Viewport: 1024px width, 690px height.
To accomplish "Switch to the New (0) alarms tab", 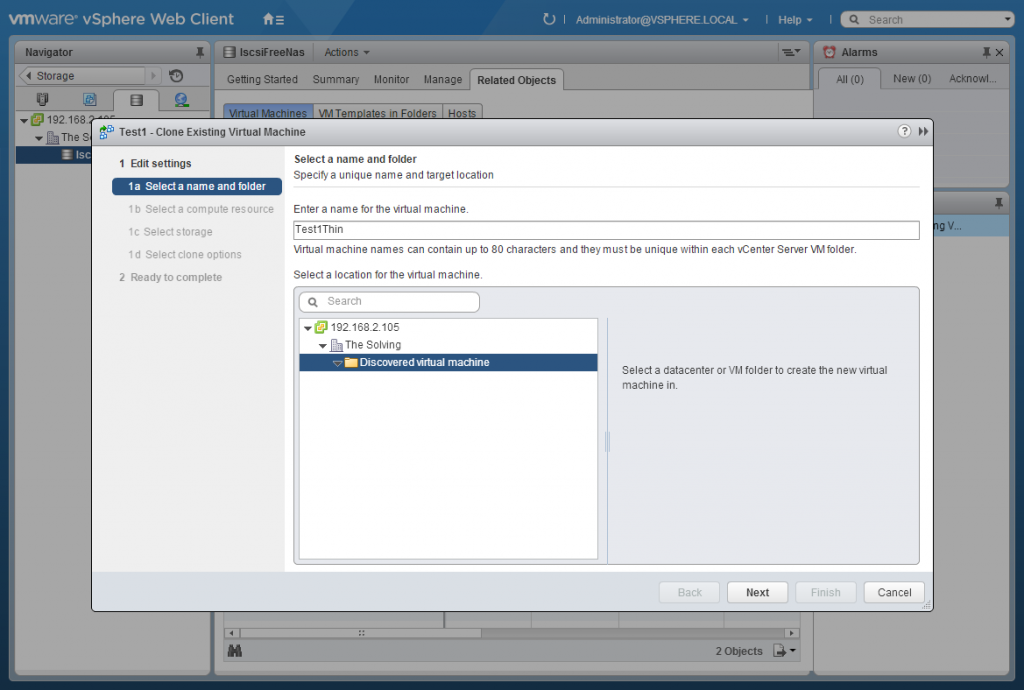I will click(x=912, y=78).
